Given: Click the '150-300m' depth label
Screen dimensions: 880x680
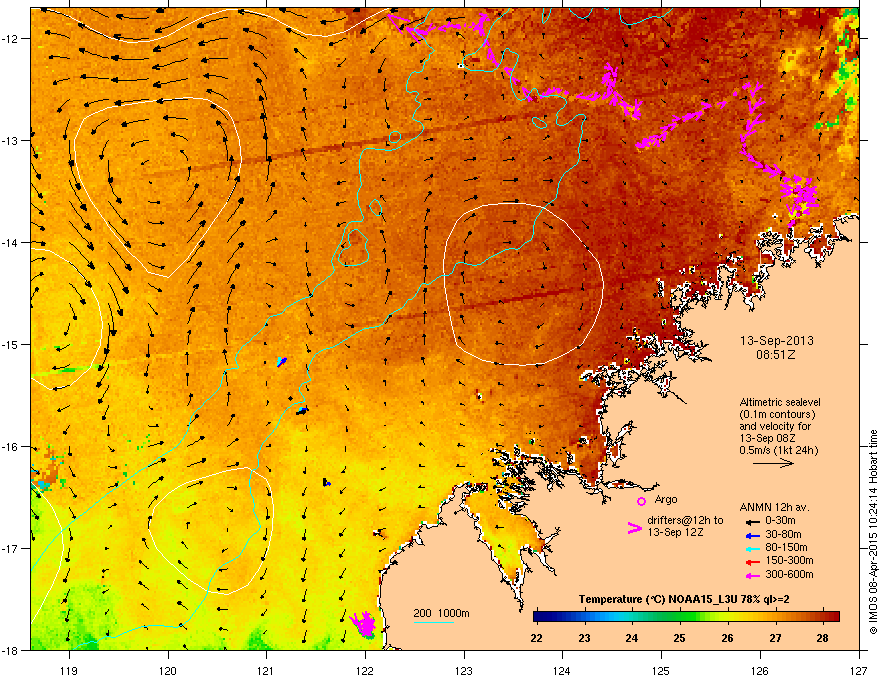Looking at the screenshot, I should 789,560.
